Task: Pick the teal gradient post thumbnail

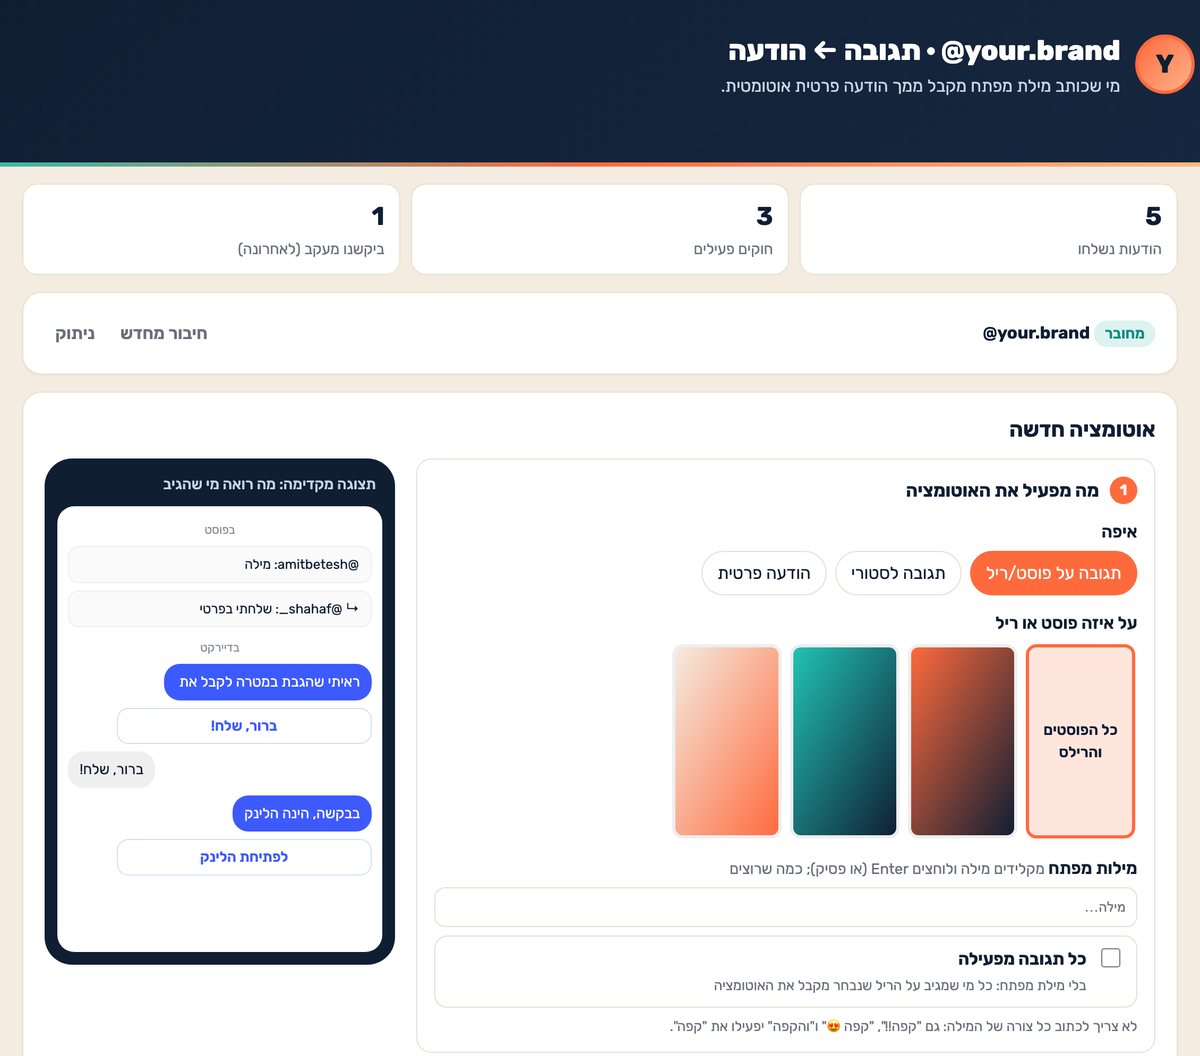Action: (845, 741)
